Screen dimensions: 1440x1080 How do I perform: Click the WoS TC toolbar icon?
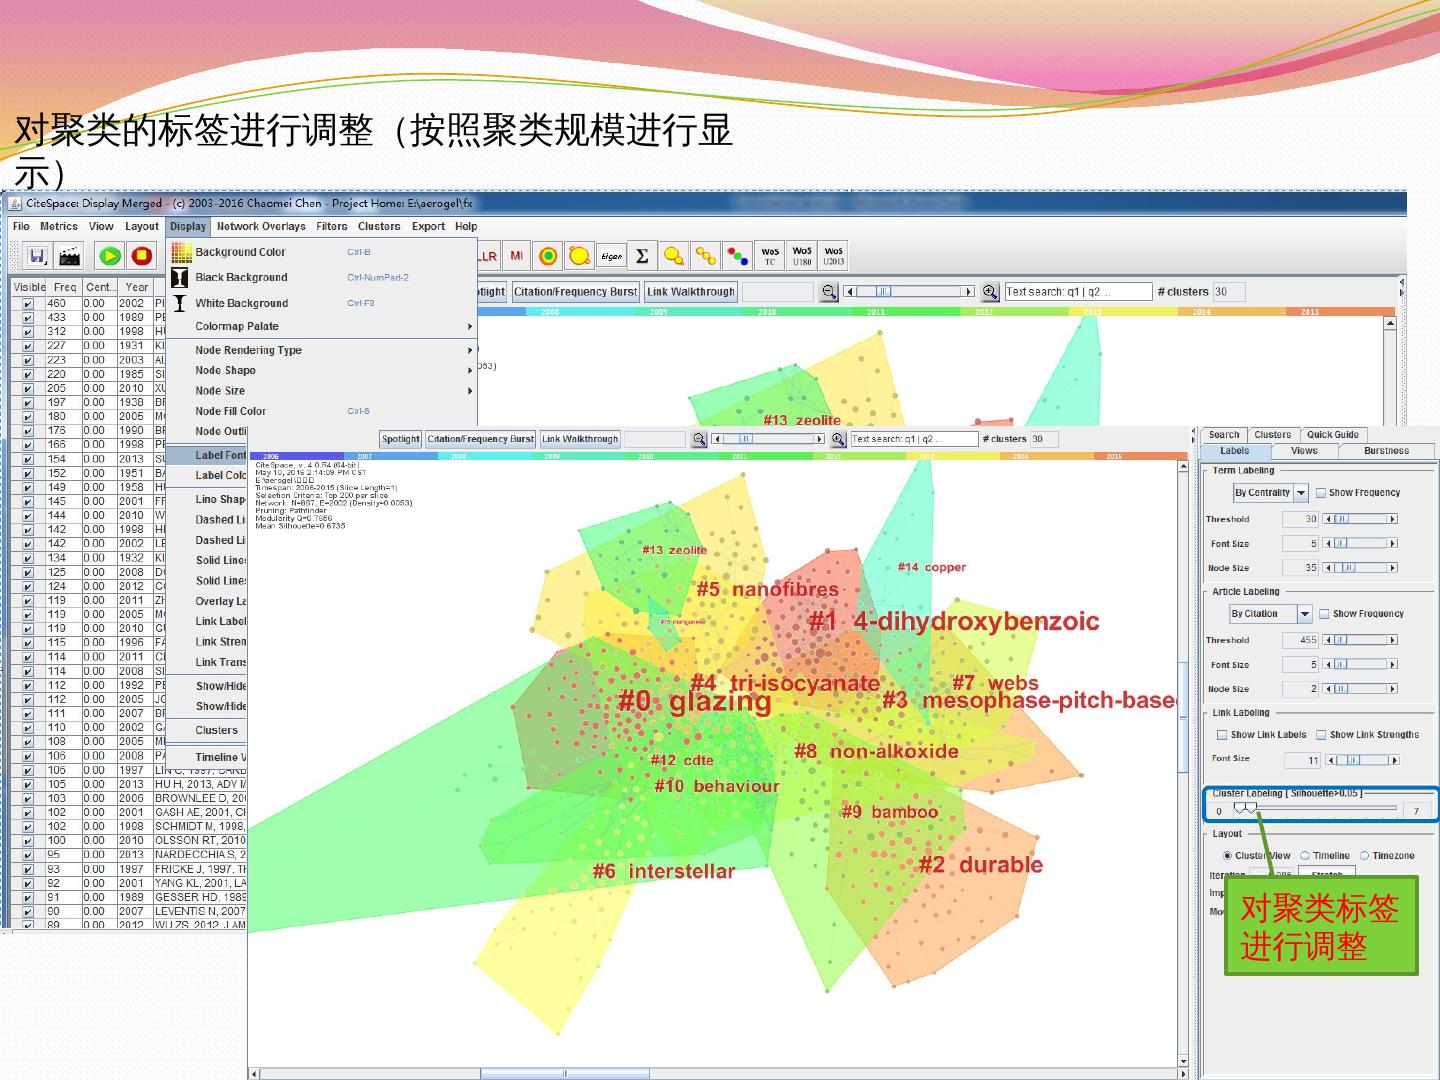pos(770,256)
